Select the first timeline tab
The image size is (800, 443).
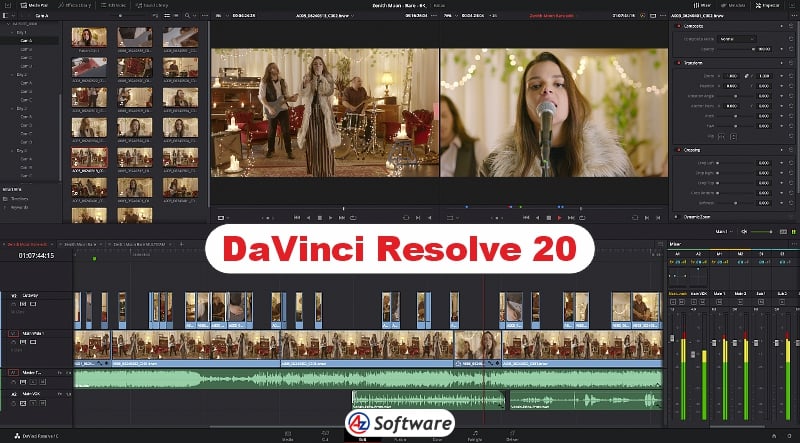point(27,244)
